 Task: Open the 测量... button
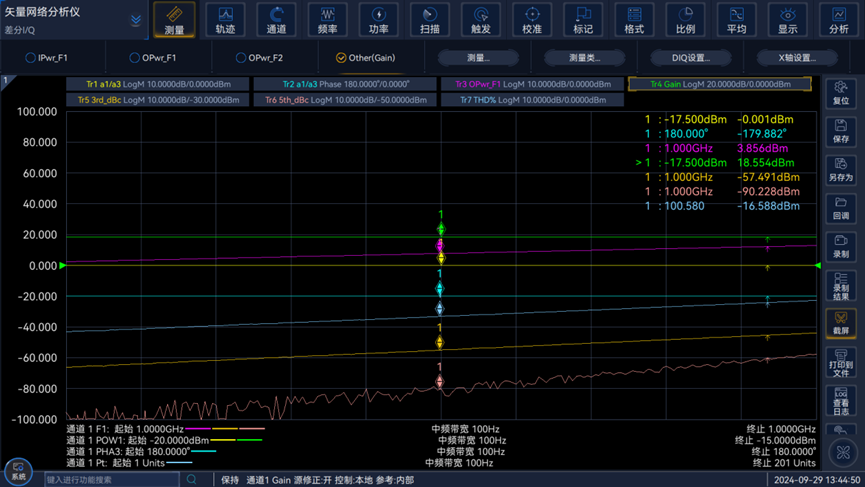pyautogui.click(x=478, y=57)
